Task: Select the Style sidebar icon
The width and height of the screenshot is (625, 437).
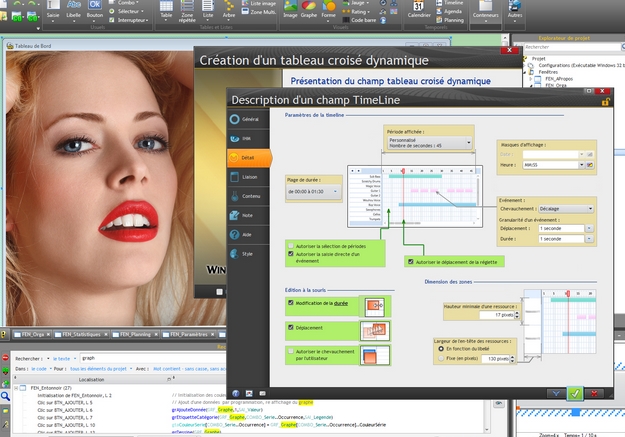Action: (234, 254)
